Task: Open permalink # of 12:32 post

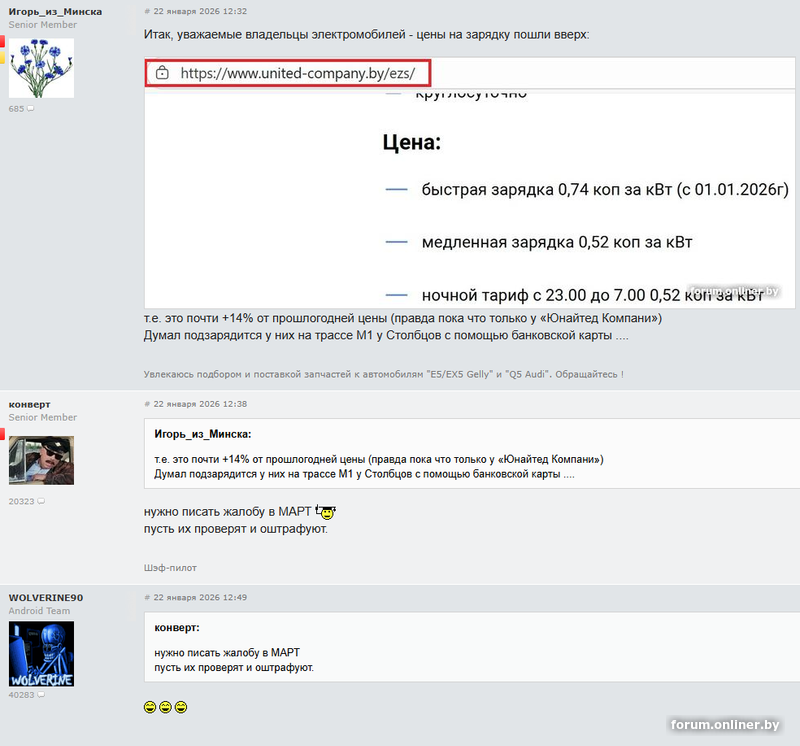Action: click(147, 11)
